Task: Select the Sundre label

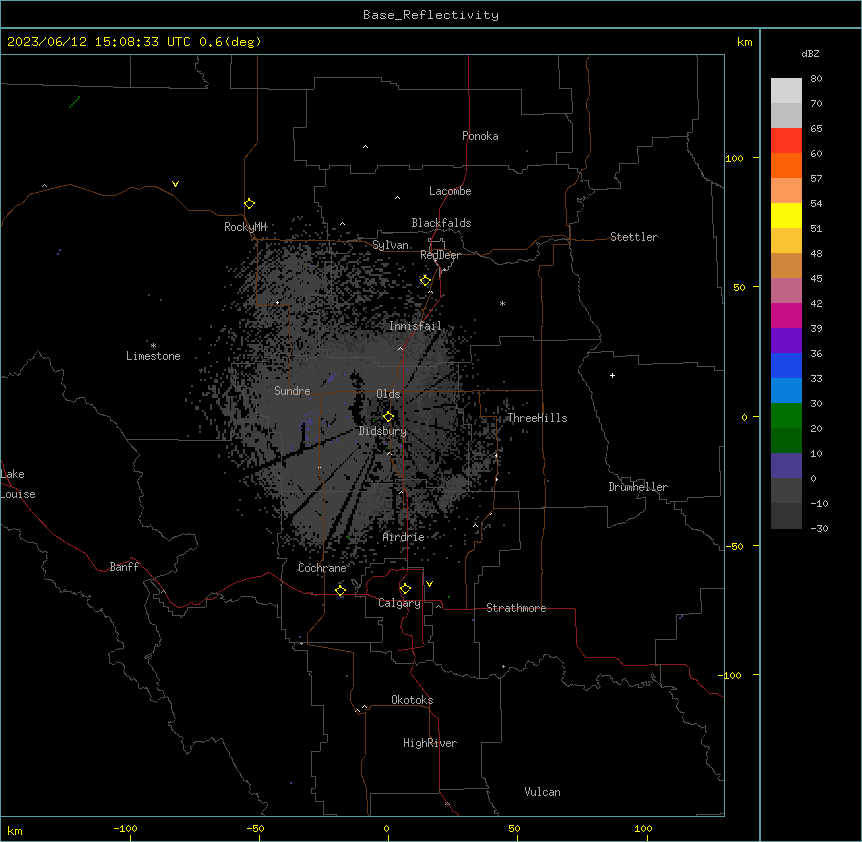Action: (x=292, y=391)
